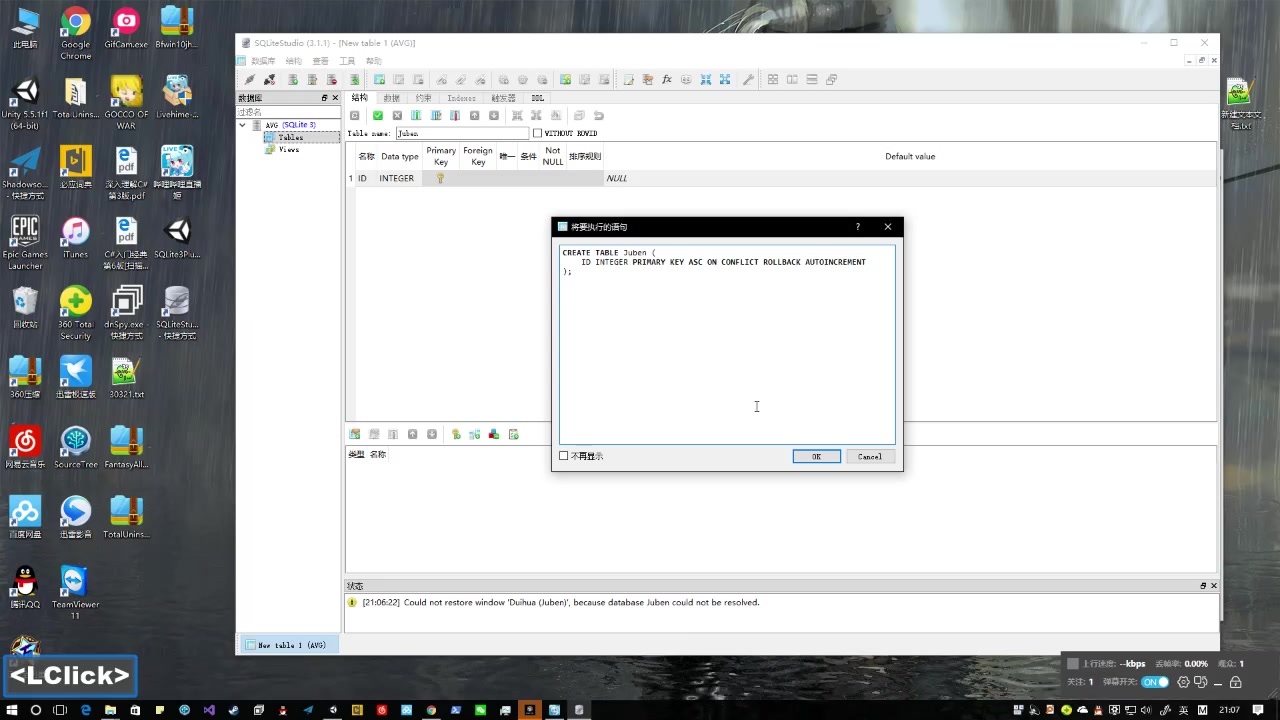Switch to the 结构 tab
The width and height of the screenshot is (1280, 720).
(360, 98)
